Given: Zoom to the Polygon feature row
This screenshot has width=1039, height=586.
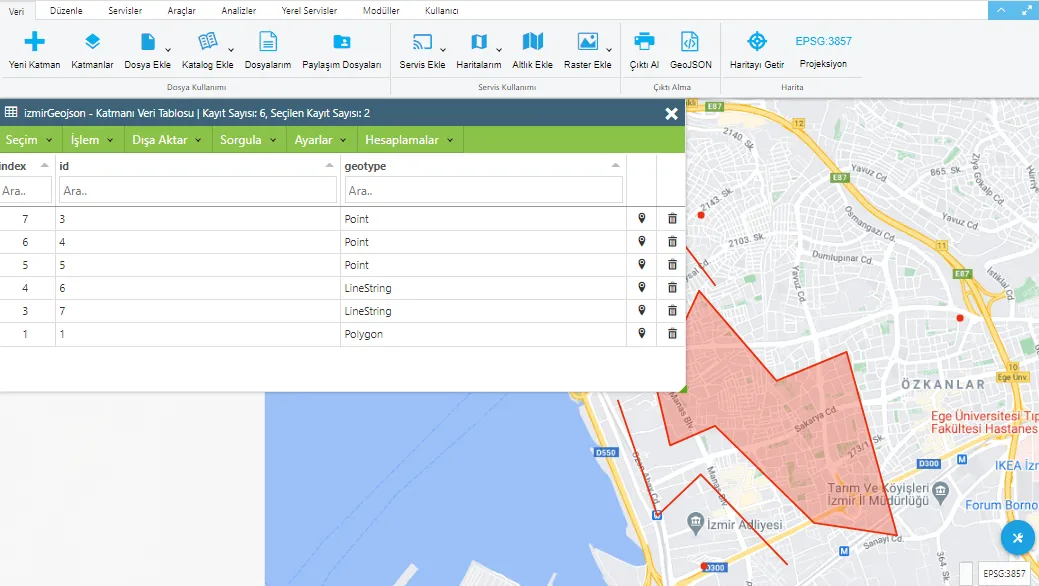Looking at the screenshot, I should 641,333.
